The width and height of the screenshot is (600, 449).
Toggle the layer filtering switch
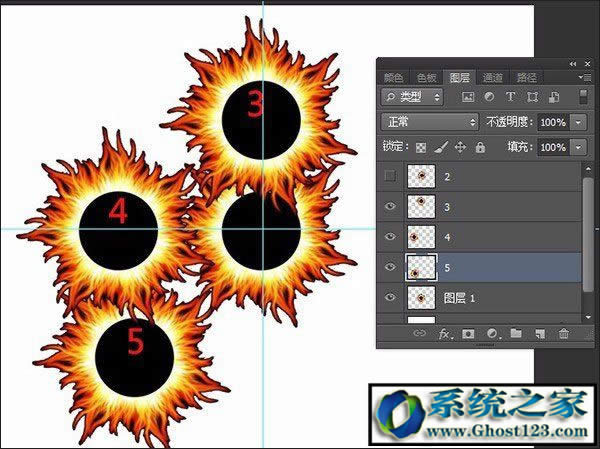click(583, 97)
